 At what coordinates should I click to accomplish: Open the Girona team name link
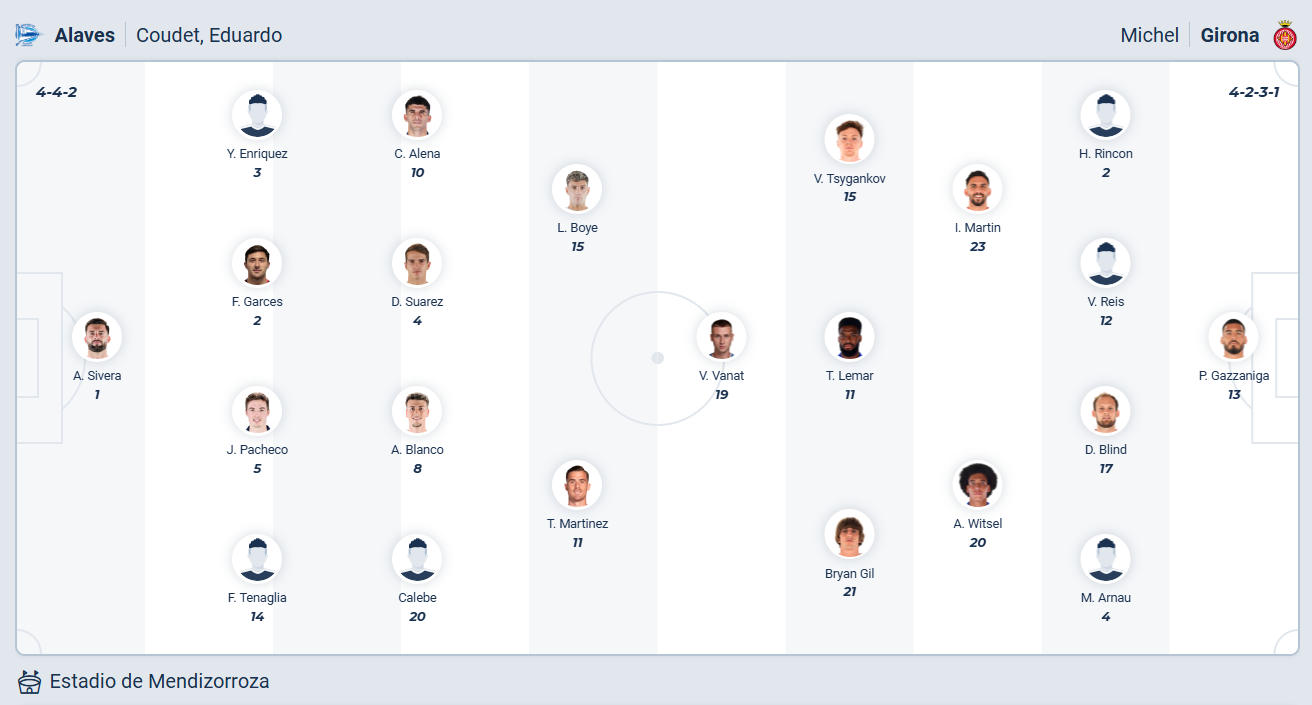[1229, 35]
